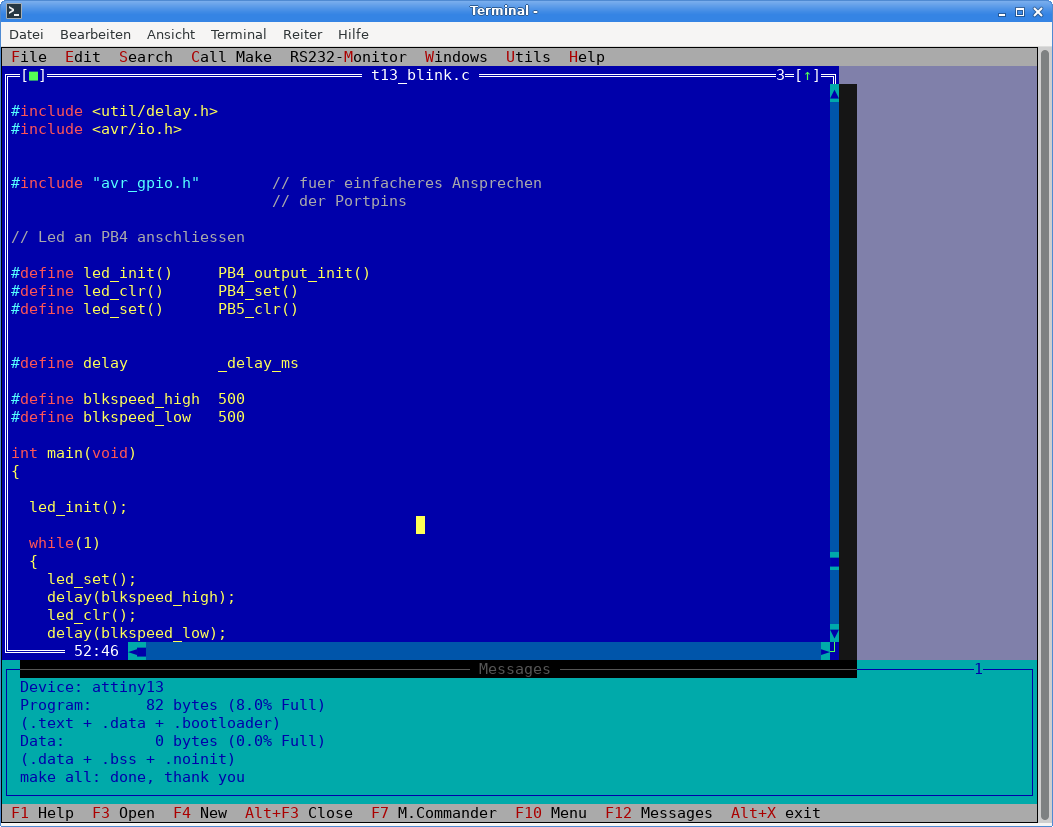The height and width of the screenshot is (827, 1053).
Task: Click F4 New in status line
Action: click(x=200, y=814)
